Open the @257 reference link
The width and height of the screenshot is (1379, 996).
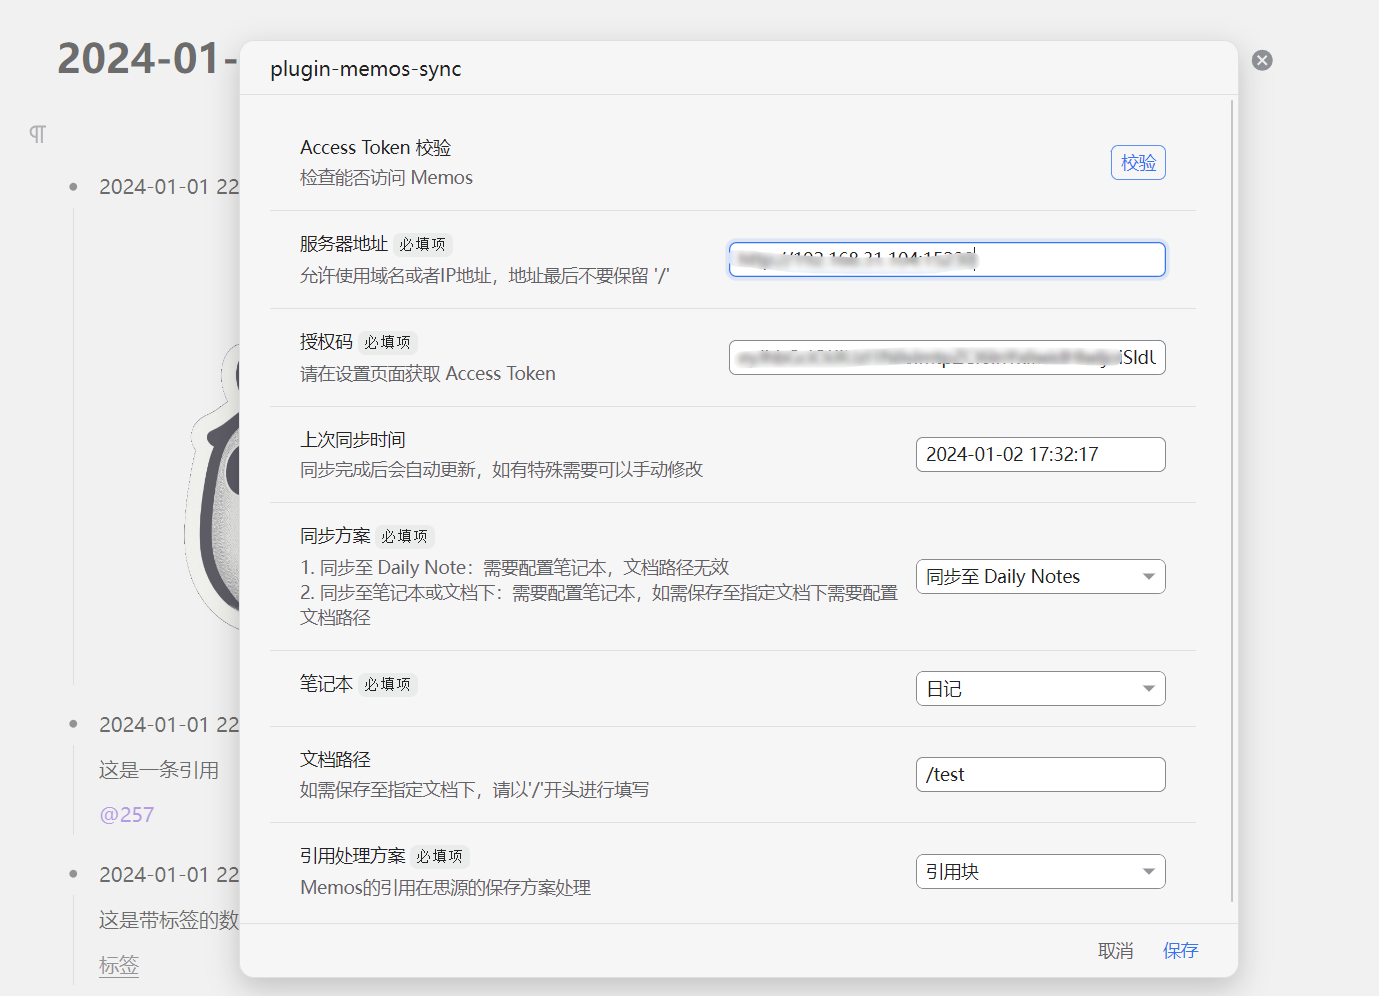pos(127,815)
